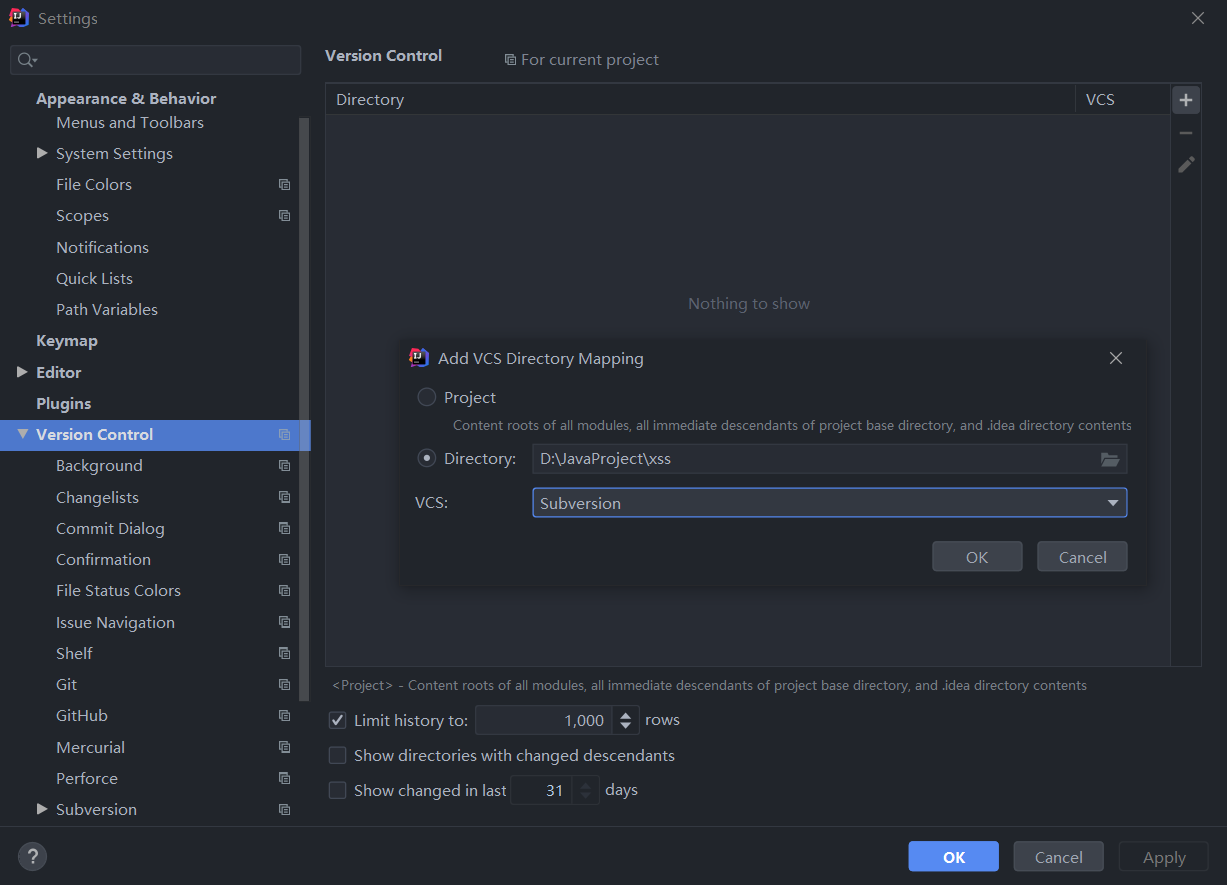Image resolution: width=1227 pixels, height=885 pixels.
Task: Expand the Subversion tree node
Action: click(x=42, y=809)
